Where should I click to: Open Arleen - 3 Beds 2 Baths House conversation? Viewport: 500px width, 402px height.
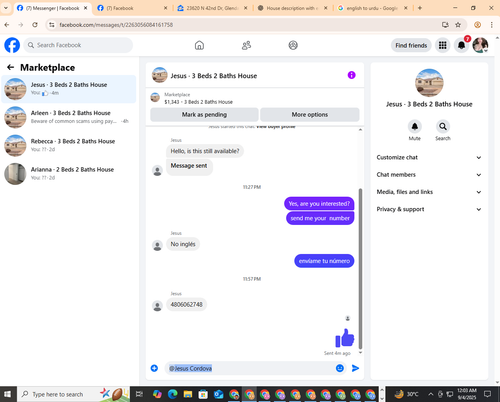pyautogui.click(x=69, y=117)
